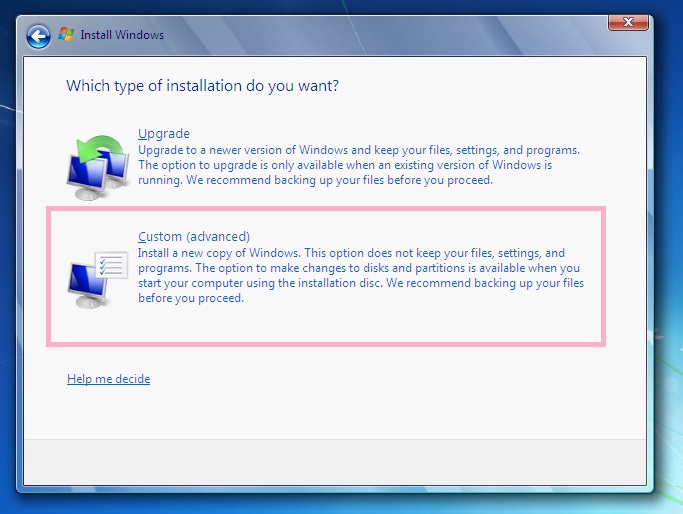
Task: Close the Install Windows dialog
Action: pyautogui.click(x=628, y=22)
